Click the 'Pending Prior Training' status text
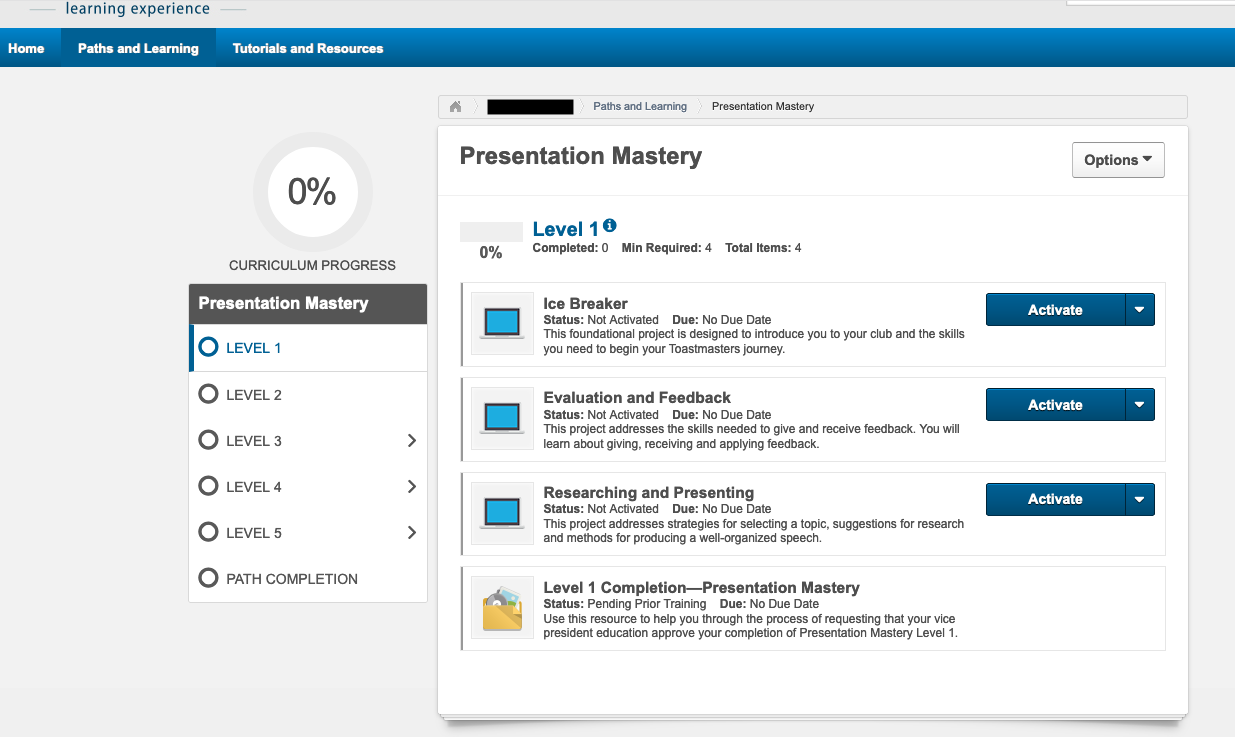Viewport: 1235px width, 737px height. (x=647, y=604)
